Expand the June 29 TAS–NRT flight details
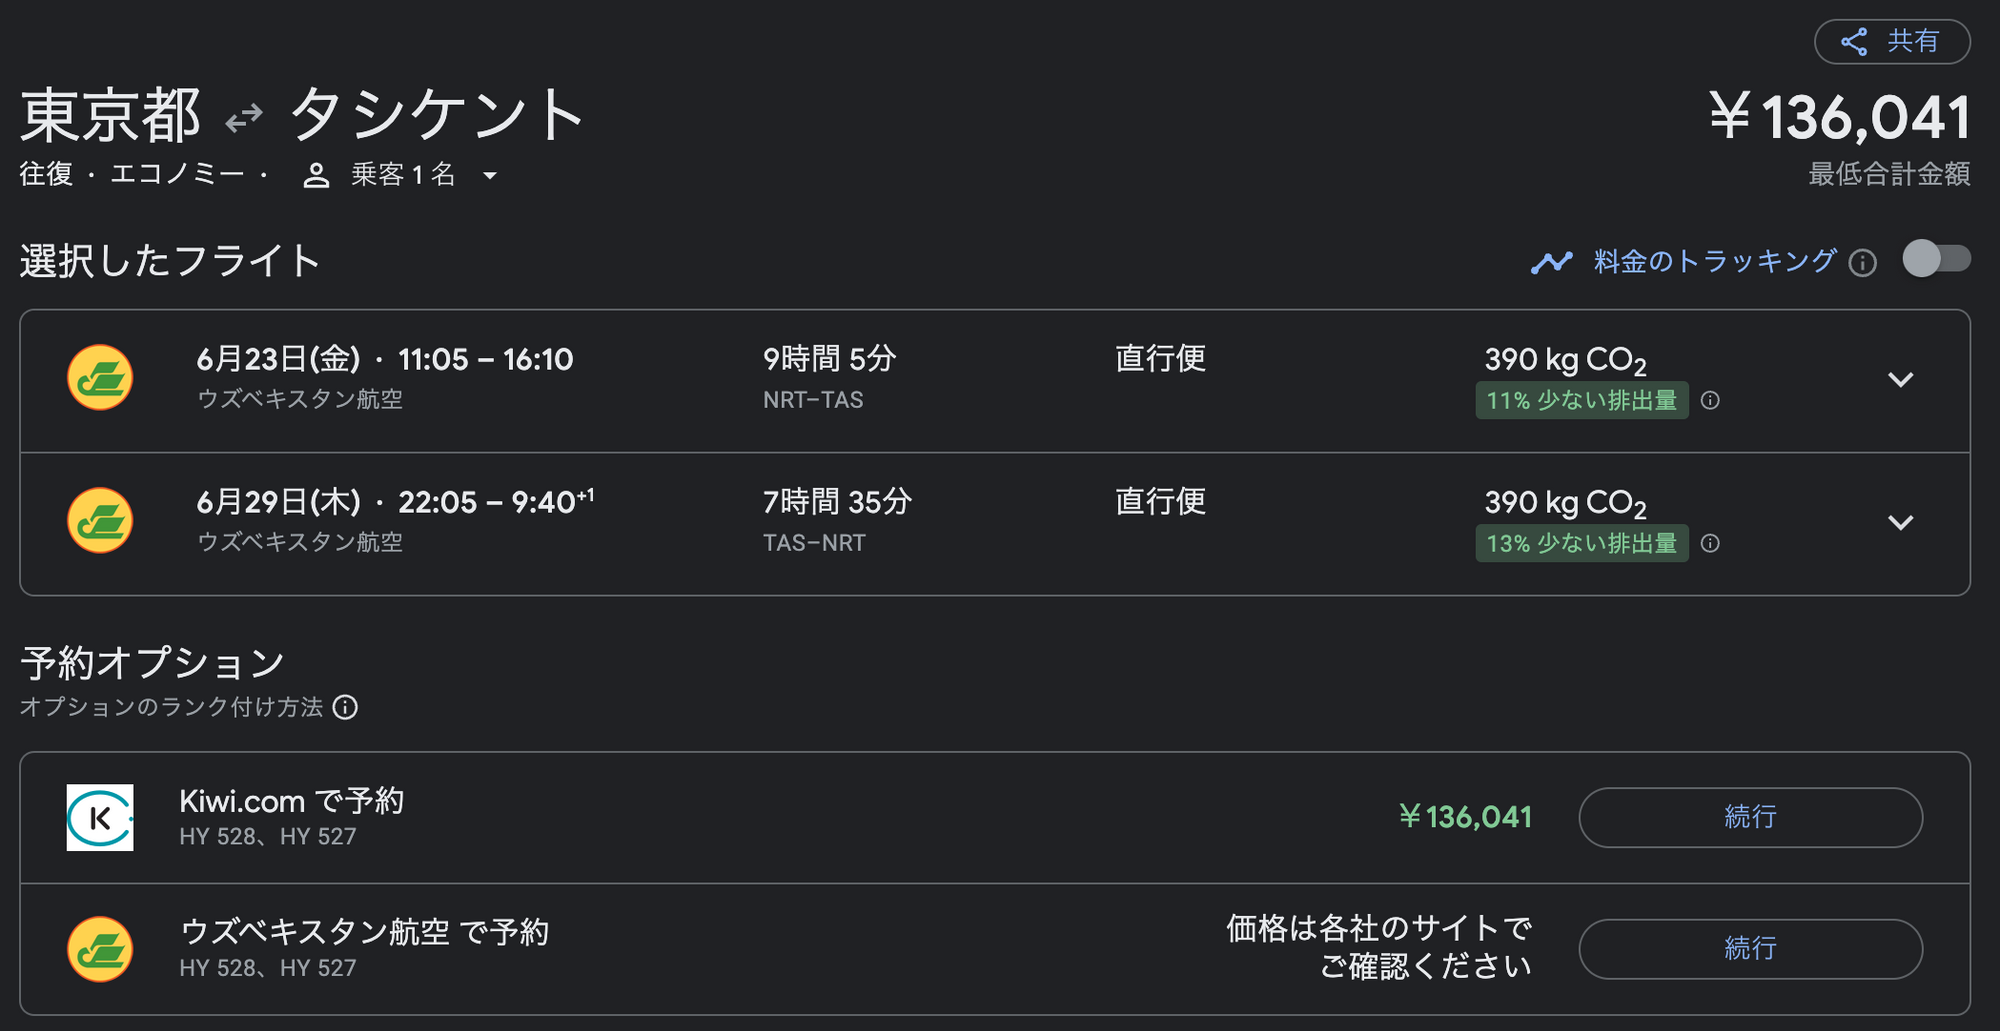2000x1031 pixels. (1900, 523)
